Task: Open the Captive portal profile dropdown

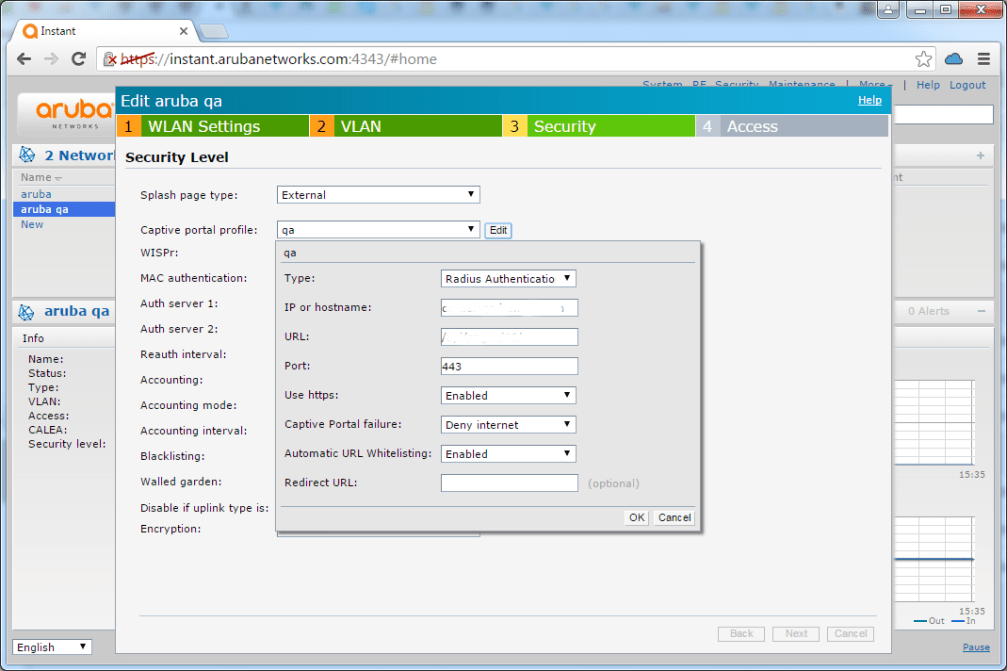Action: [377, 229]
